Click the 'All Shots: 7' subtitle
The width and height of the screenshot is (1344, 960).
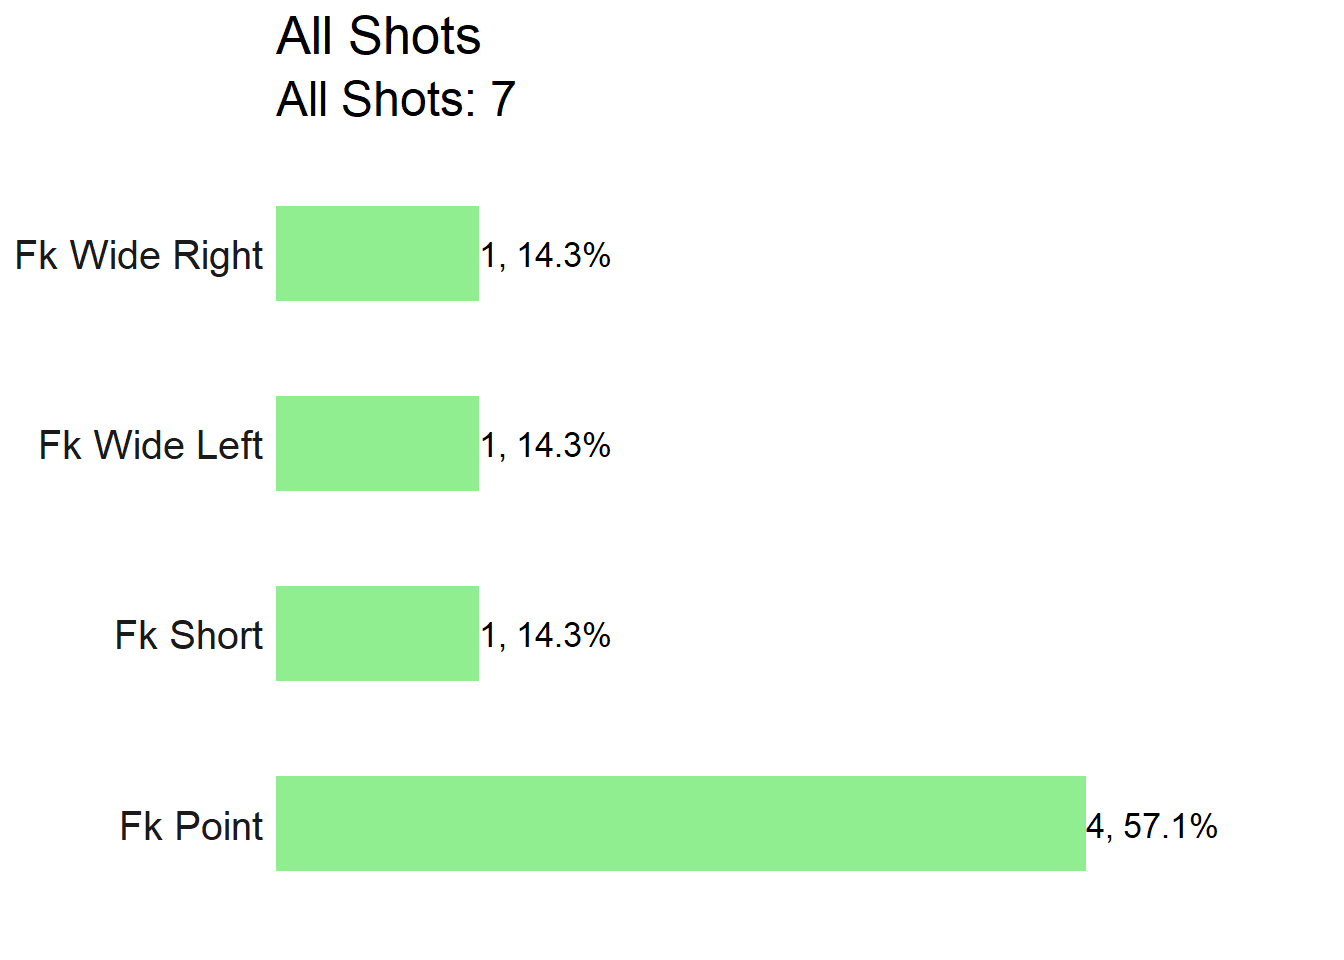(396, 99)
